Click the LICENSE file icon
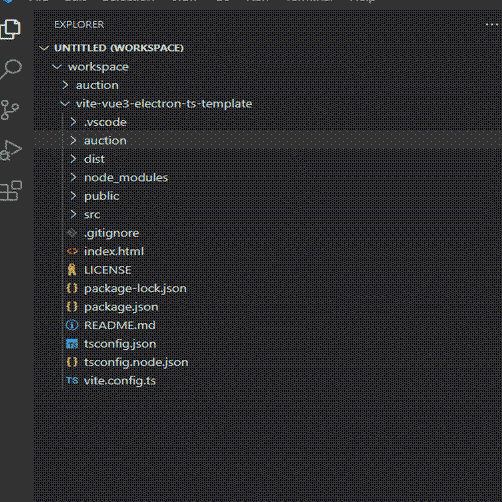The height and width of the screenshot is (502, 502). click(x=72, y=269)
